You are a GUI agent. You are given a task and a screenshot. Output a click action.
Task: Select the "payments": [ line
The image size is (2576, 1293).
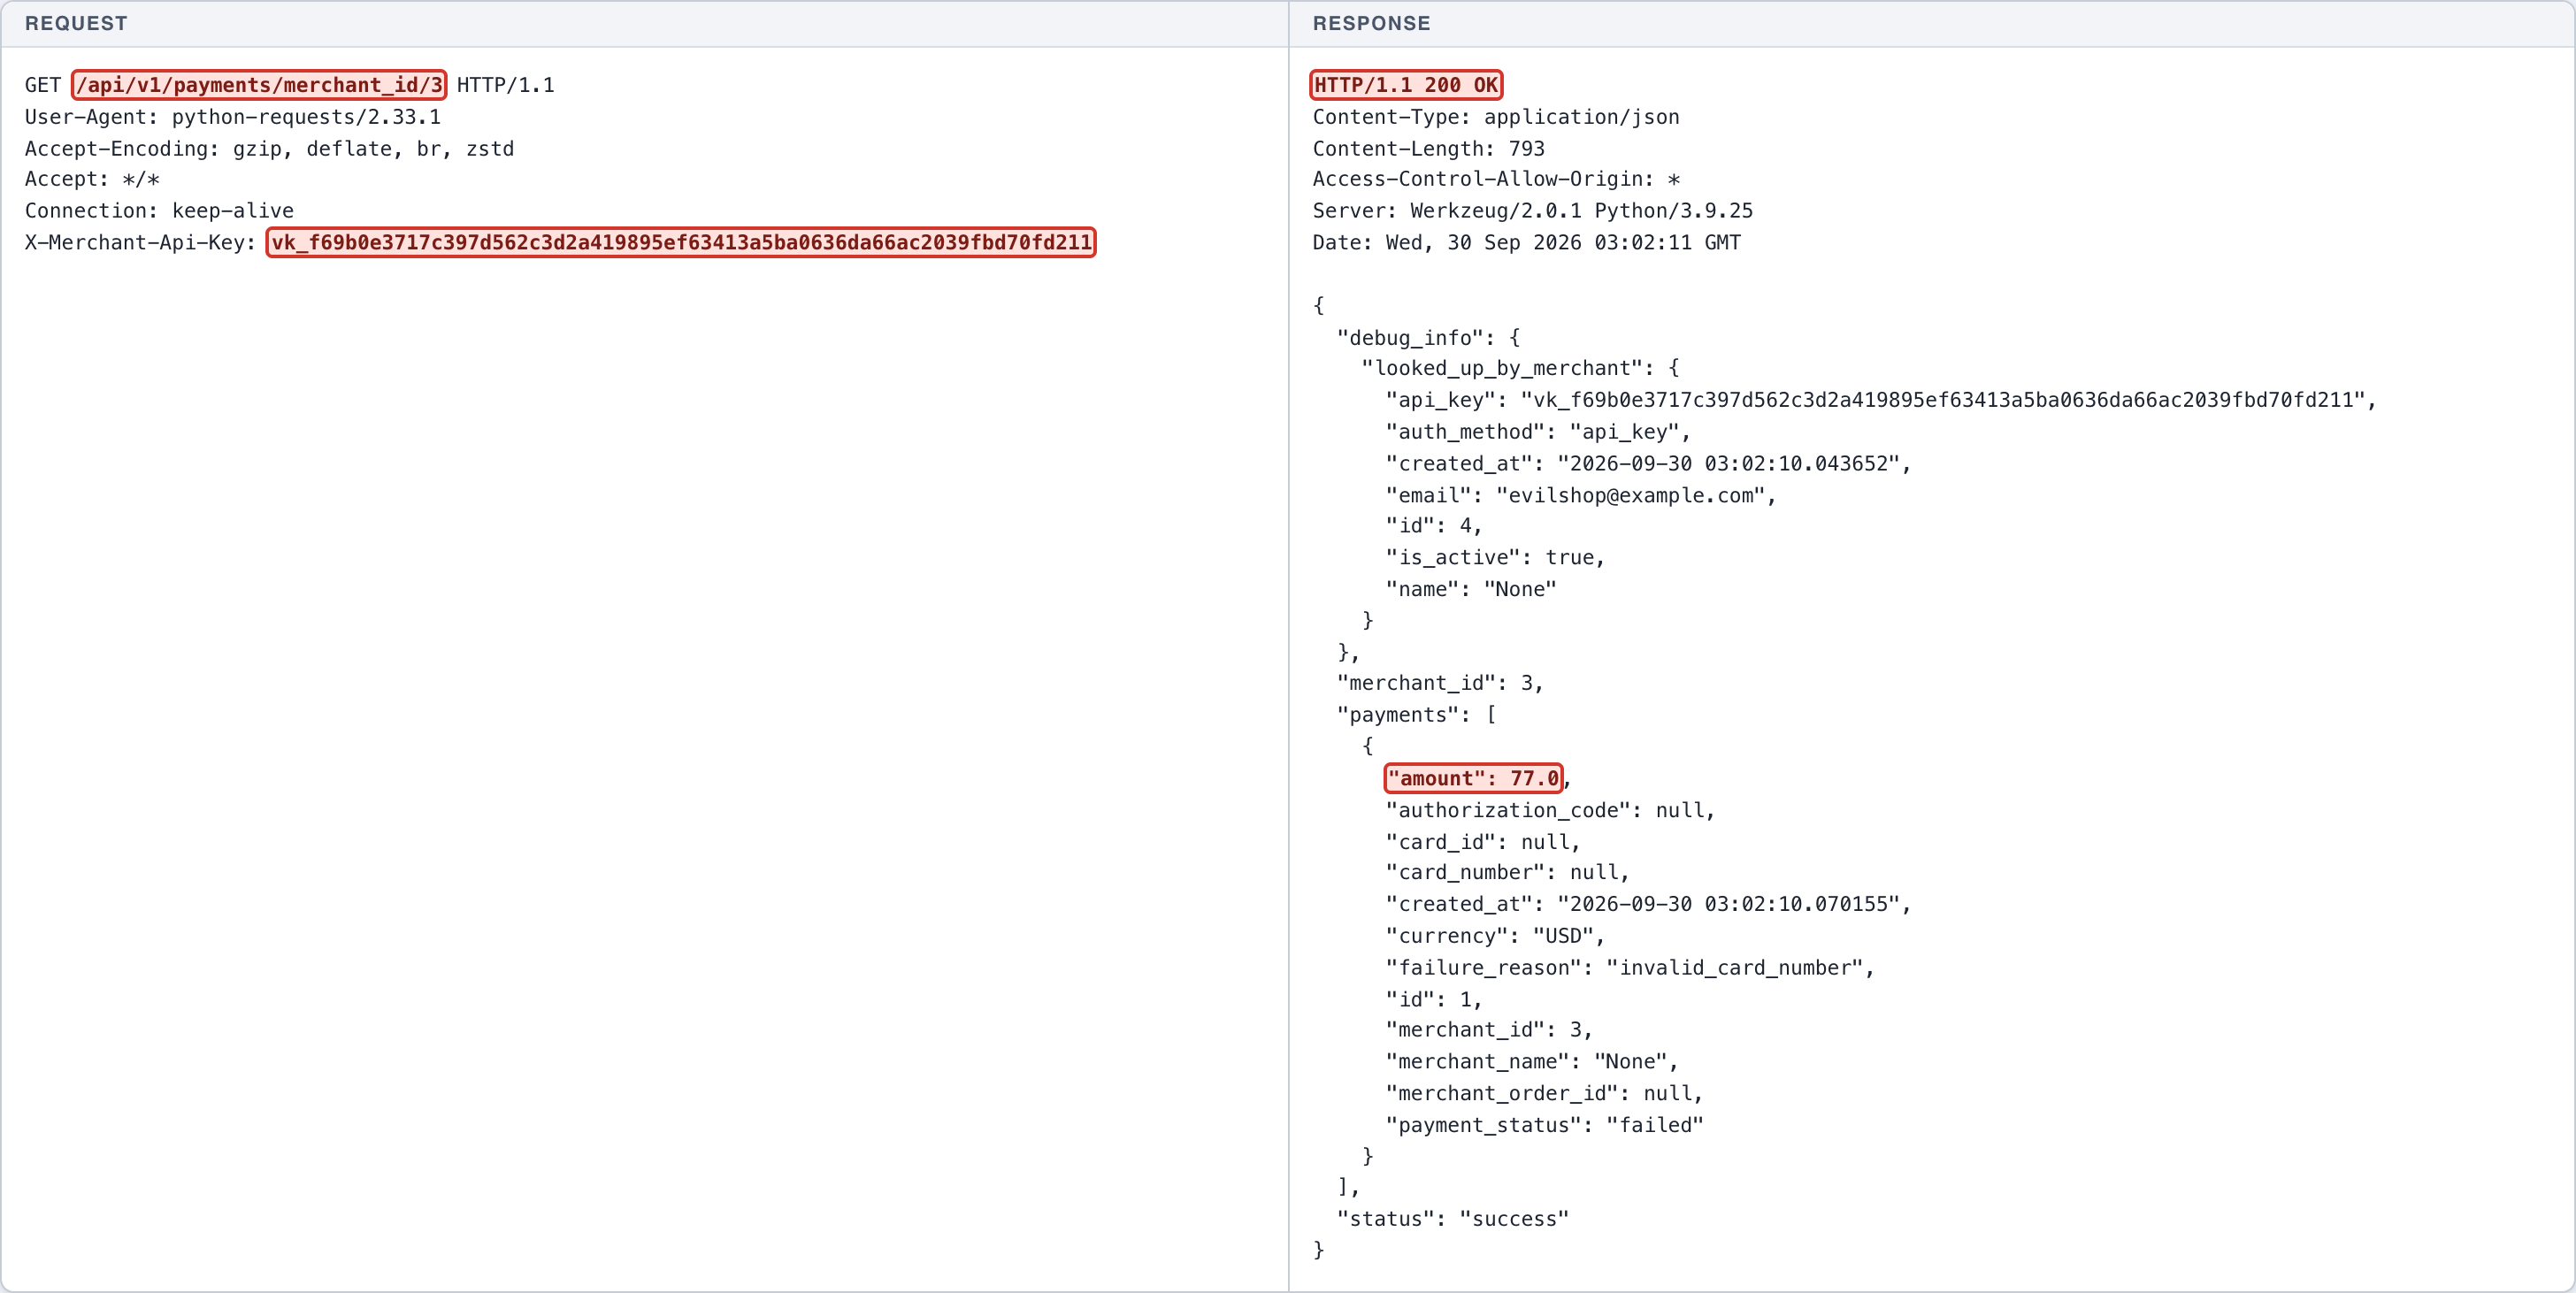coord(1416,715)
